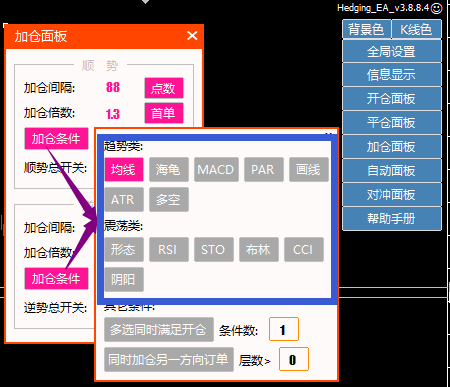Open the 帮助手册 manual

pos(392,219)
